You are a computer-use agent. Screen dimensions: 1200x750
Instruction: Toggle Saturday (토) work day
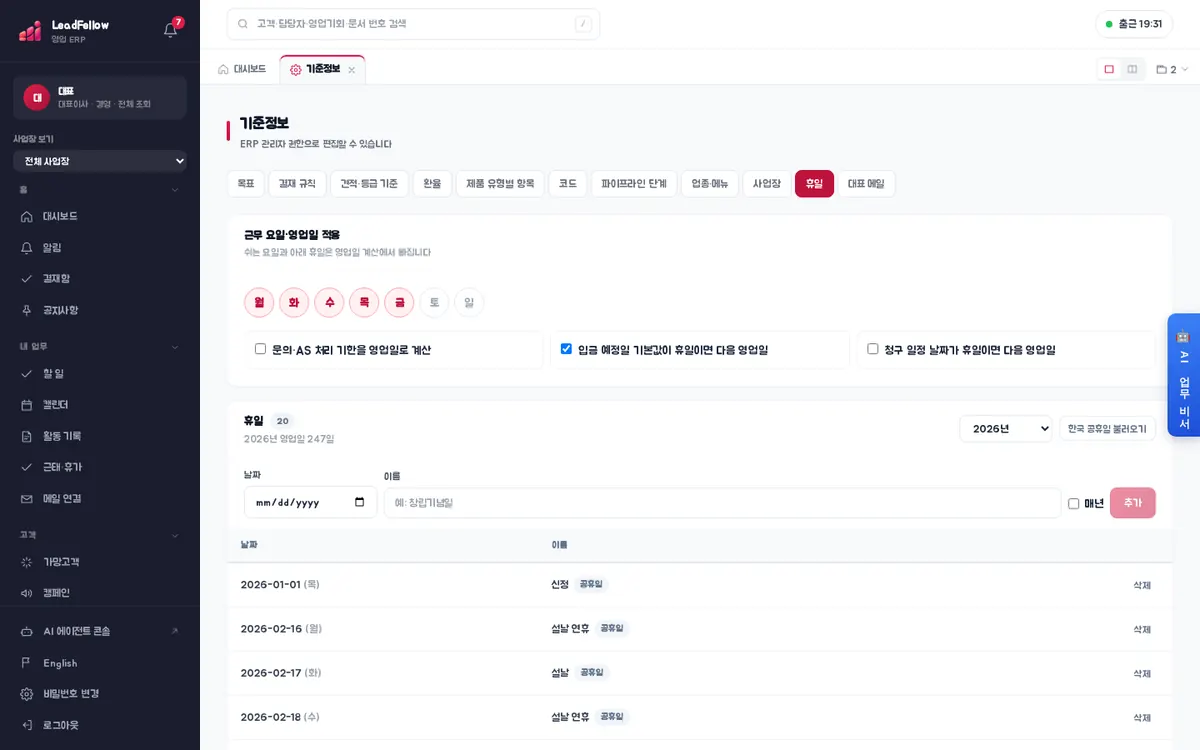coord(434,302)
